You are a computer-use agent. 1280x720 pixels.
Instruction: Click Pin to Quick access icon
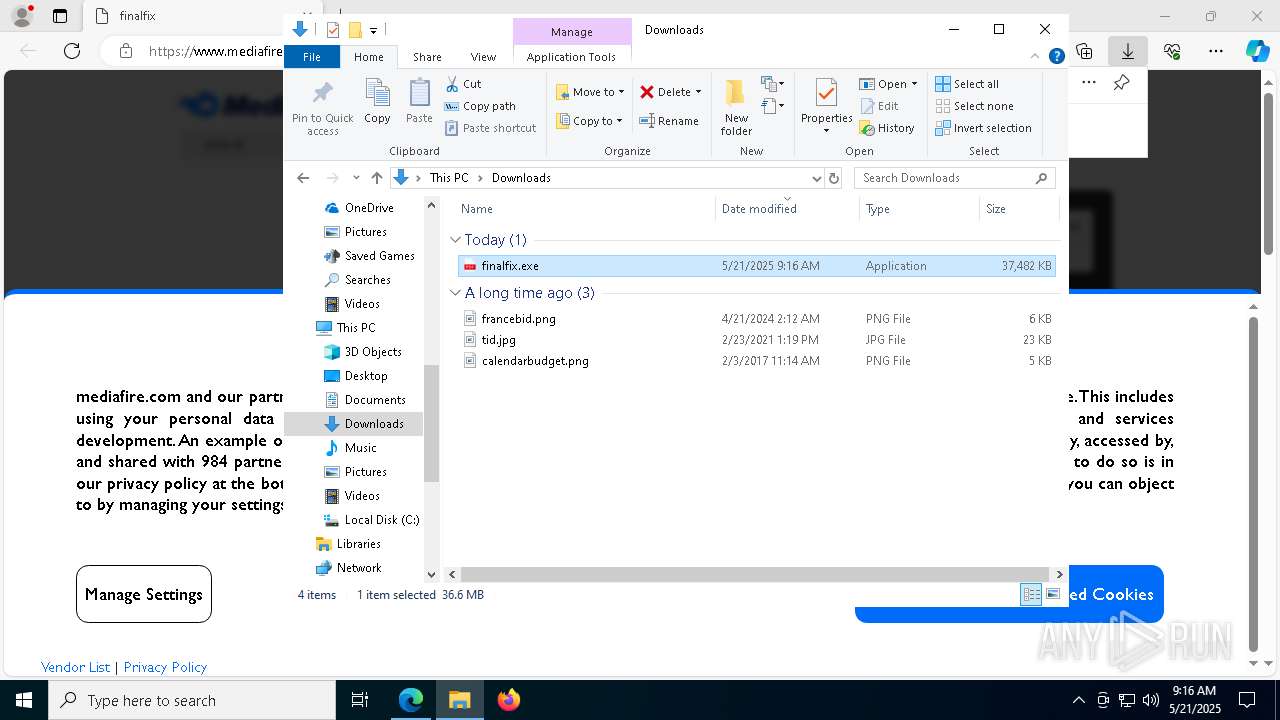322,108
